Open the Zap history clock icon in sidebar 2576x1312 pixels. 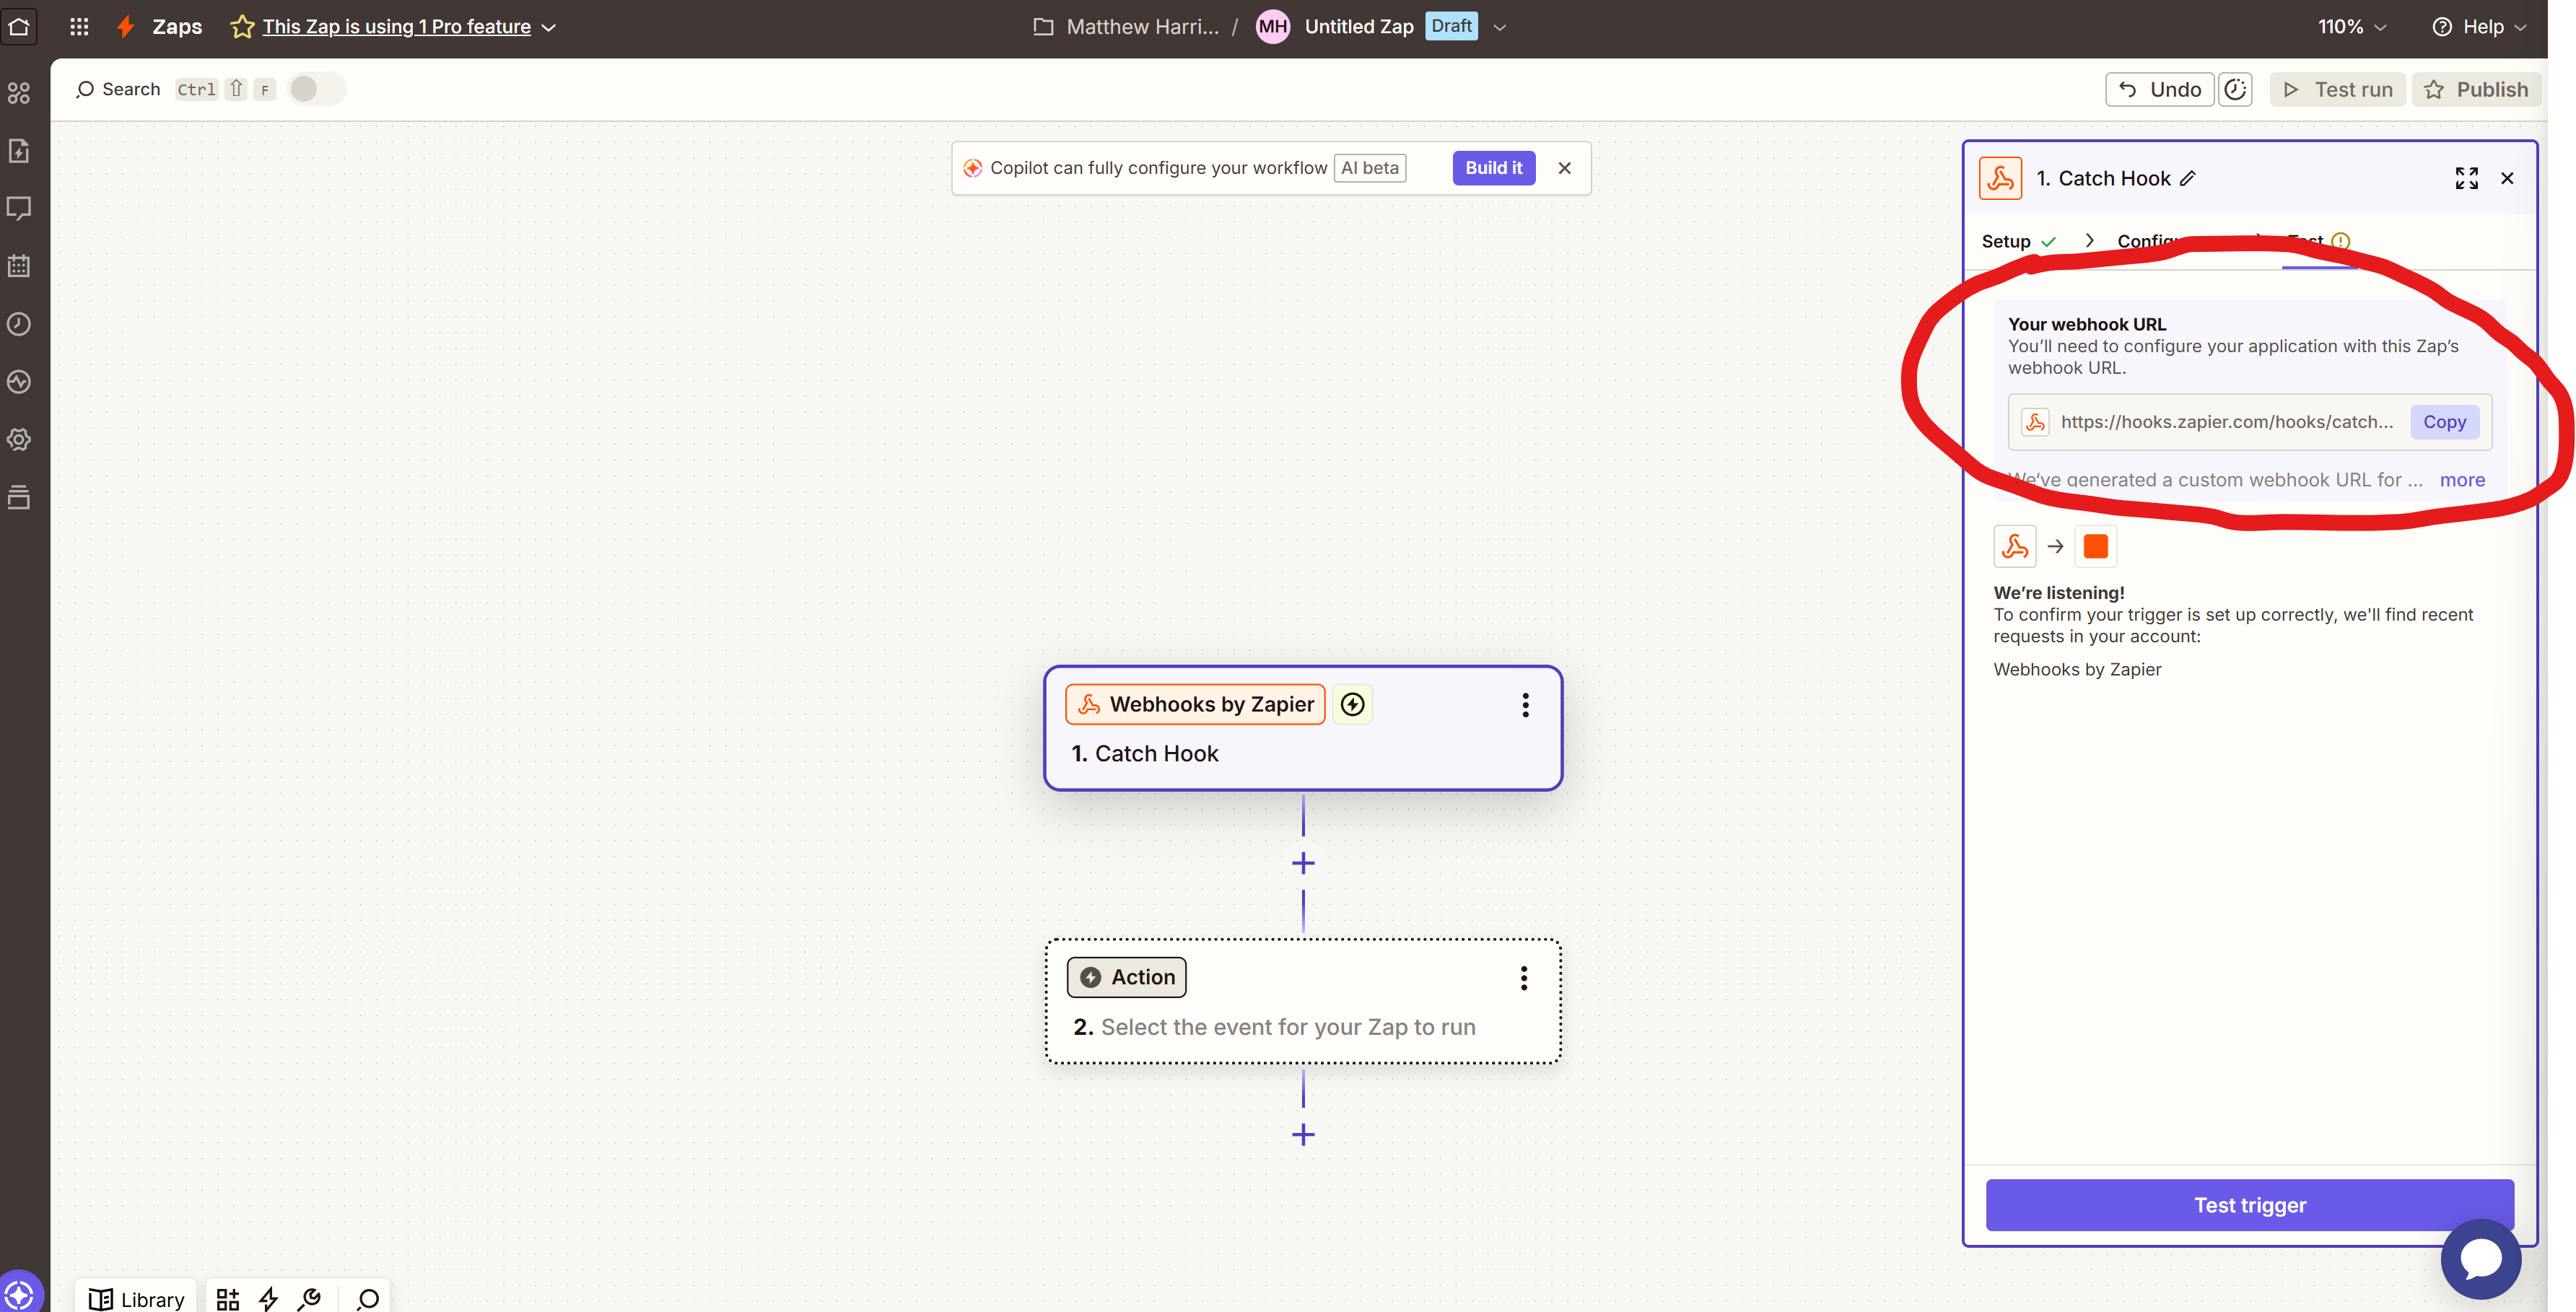19,324
